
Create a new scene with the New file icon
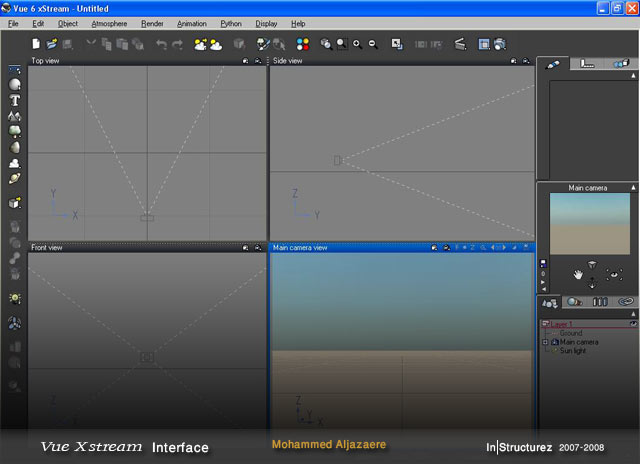[36, 44]
